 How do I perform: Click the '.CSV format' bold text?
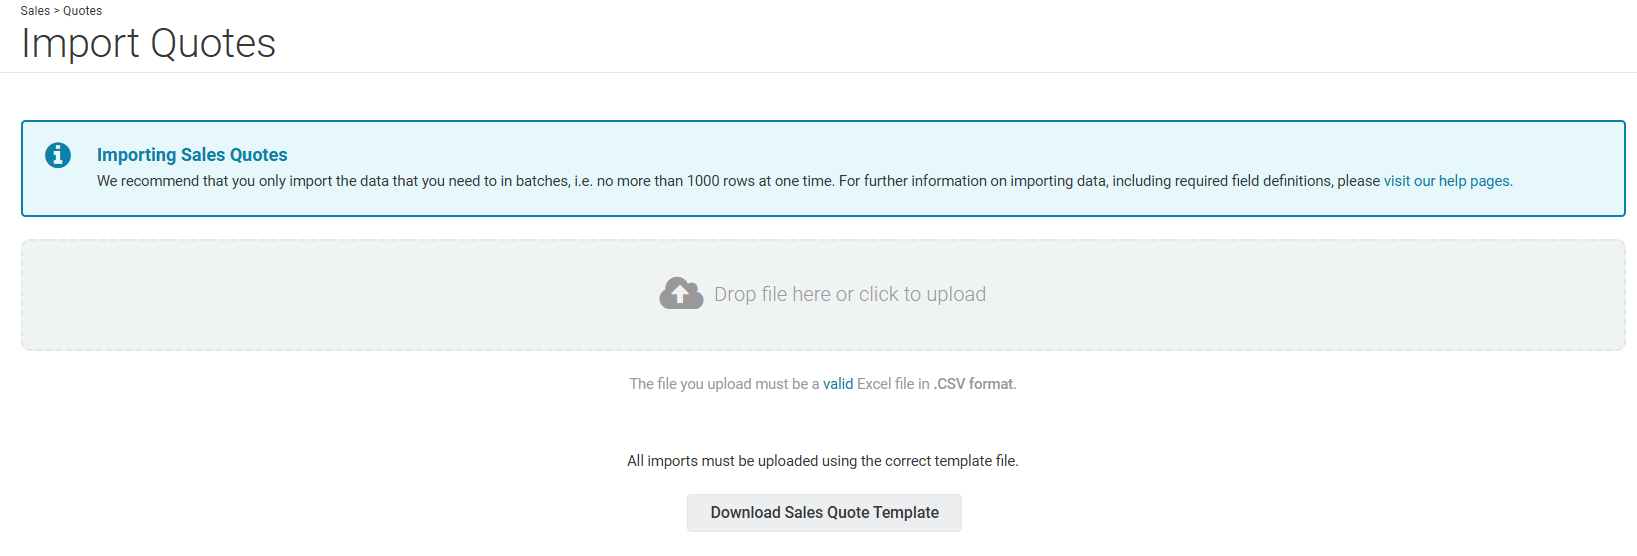pos(973,384)
